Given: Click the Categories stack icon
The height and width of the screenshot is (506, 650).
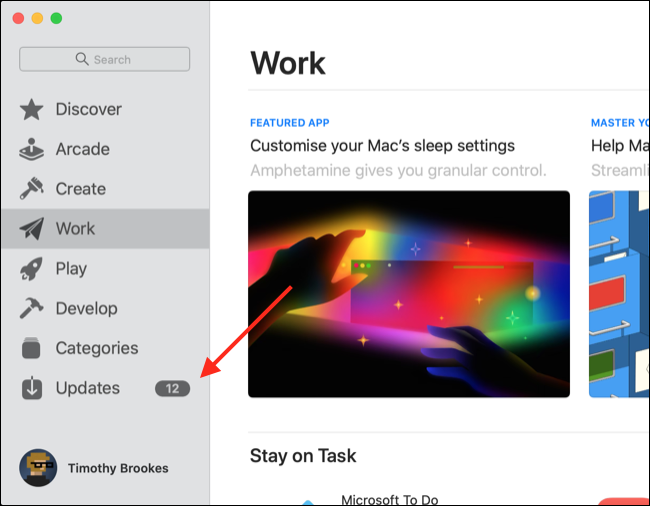Looking at the screenshot, I should (32, 348).
